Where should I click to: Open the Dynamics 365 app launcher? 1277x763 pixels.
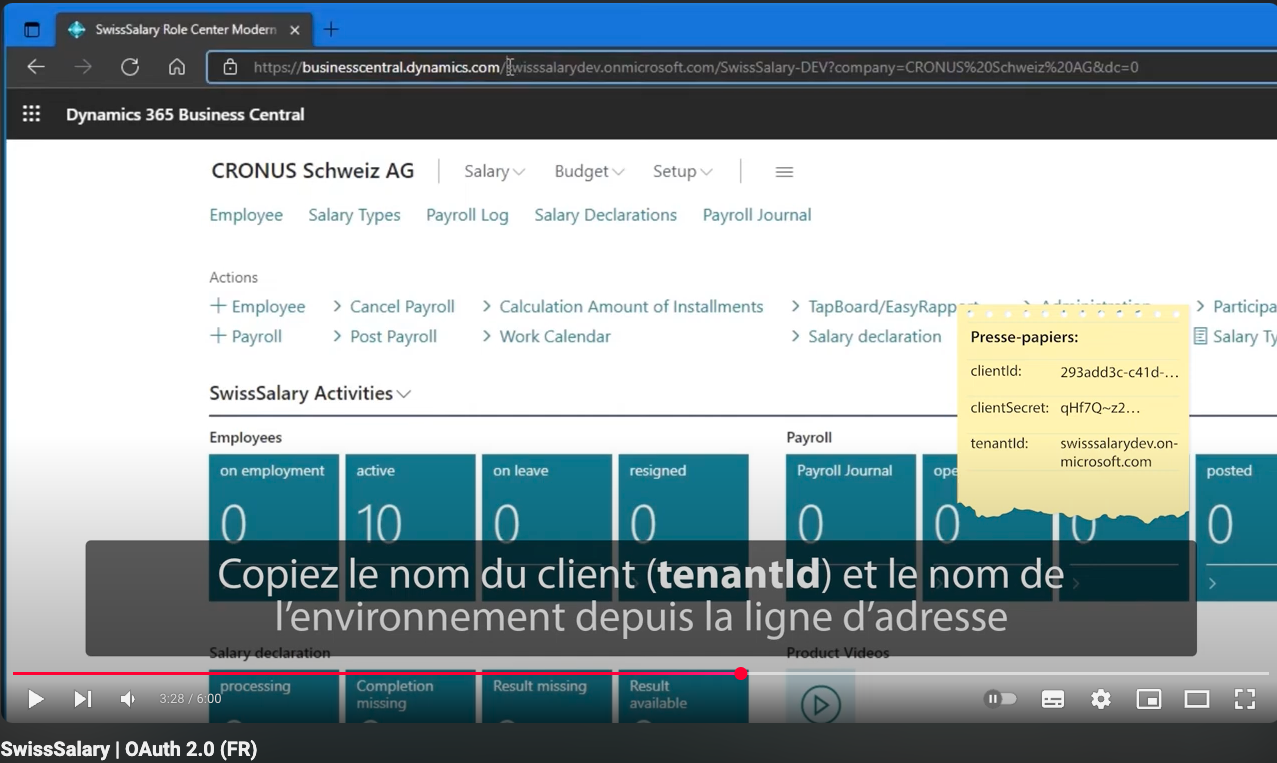31,114
